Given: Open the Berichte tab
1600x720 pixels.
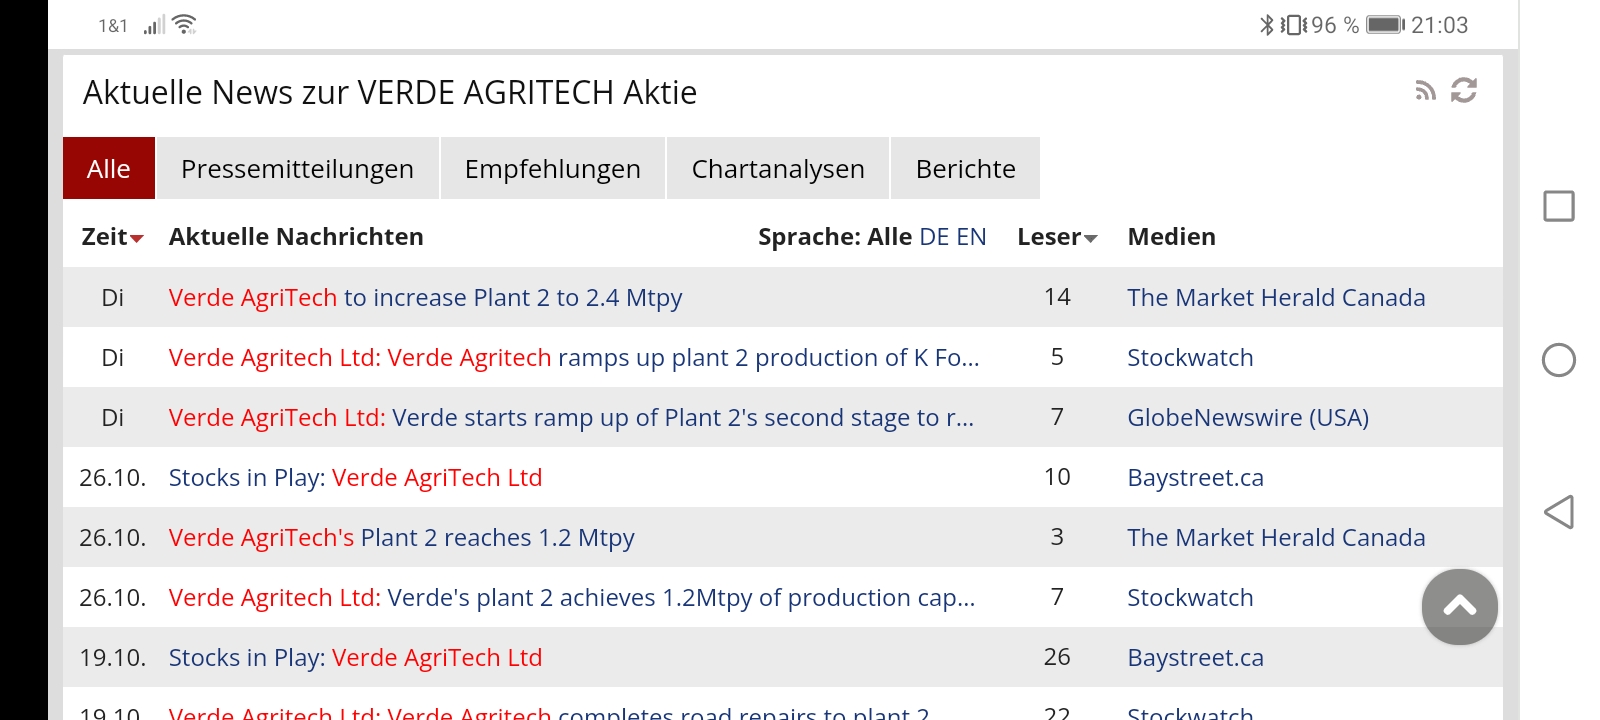Looking at the screenshot, I should 965,169.
